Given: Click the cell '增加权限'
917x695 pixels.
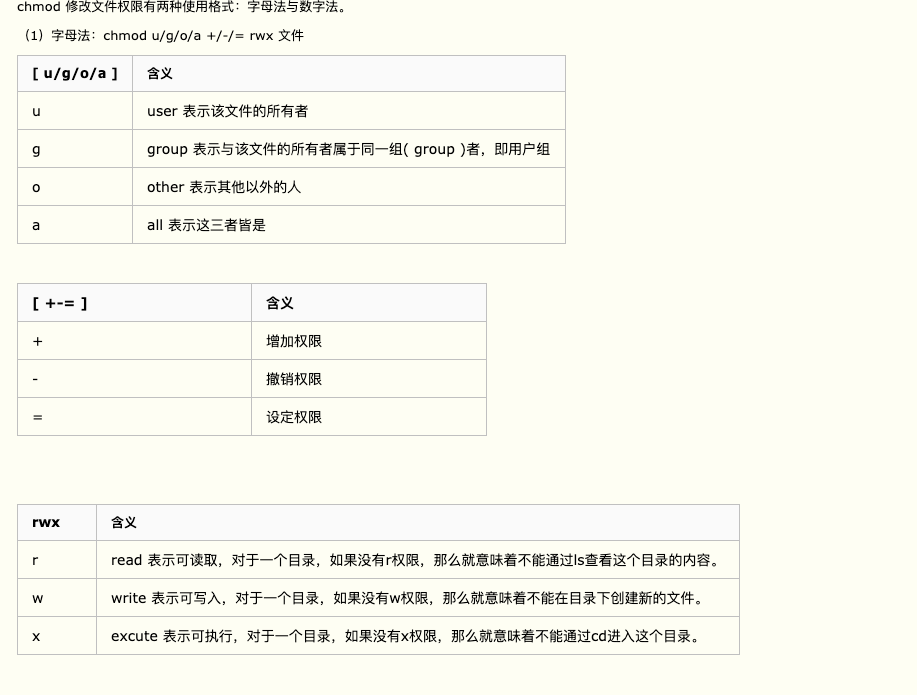Looking at the screenshot, I should point(369,340).
